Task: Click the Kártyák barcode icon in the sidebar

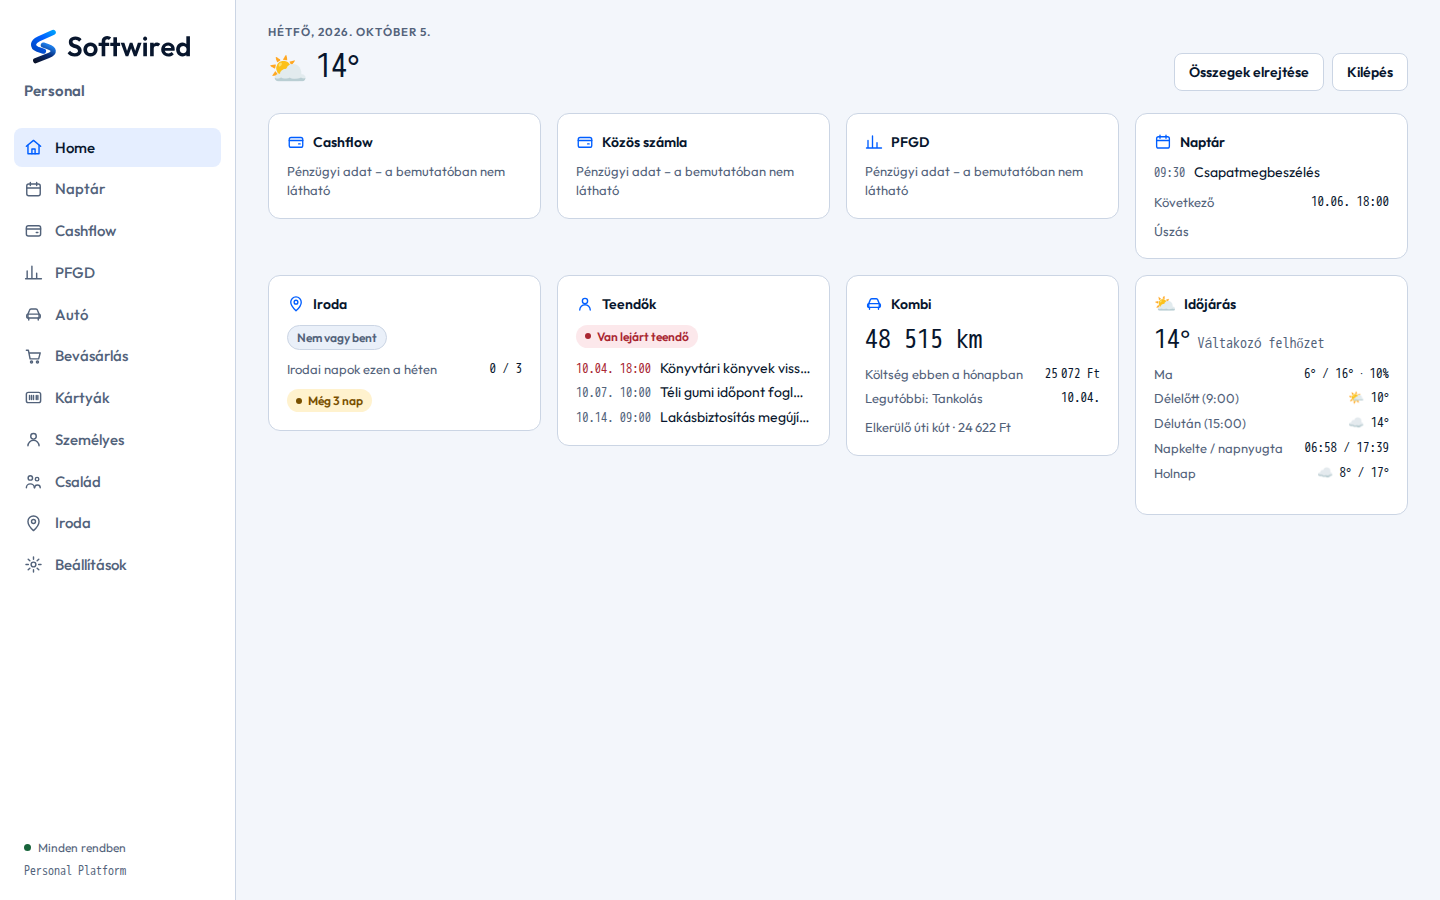Action: point(34,398)
